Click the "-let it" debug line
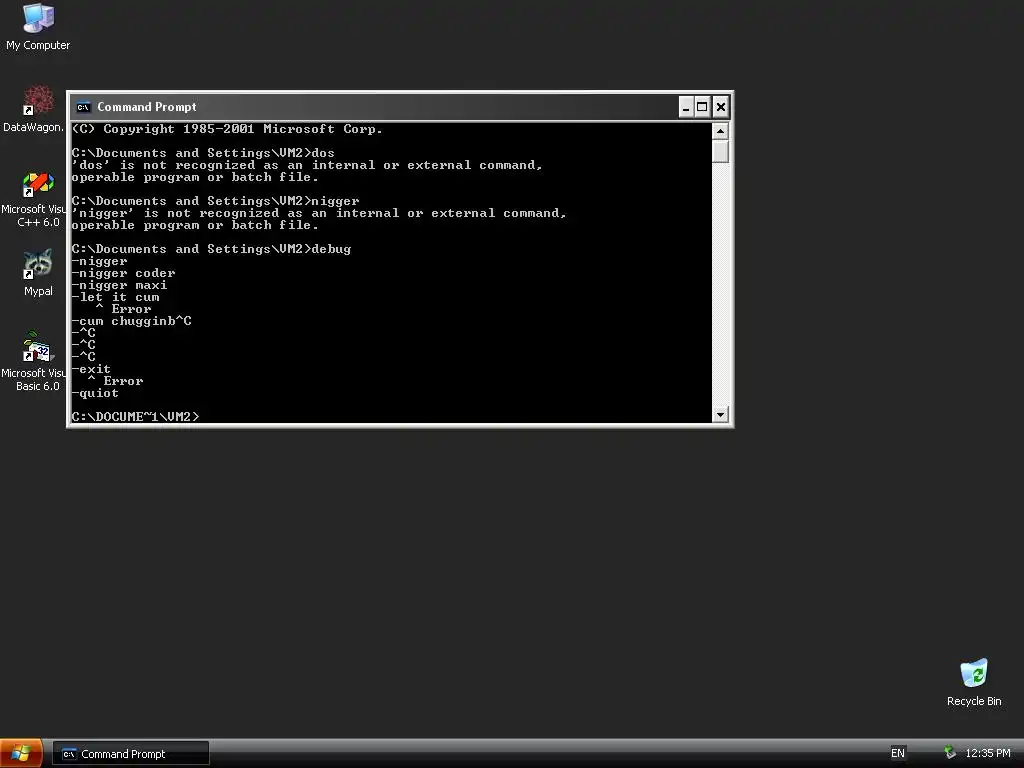The width and height of the screenshot is (1024, 768). click(116, 297)
